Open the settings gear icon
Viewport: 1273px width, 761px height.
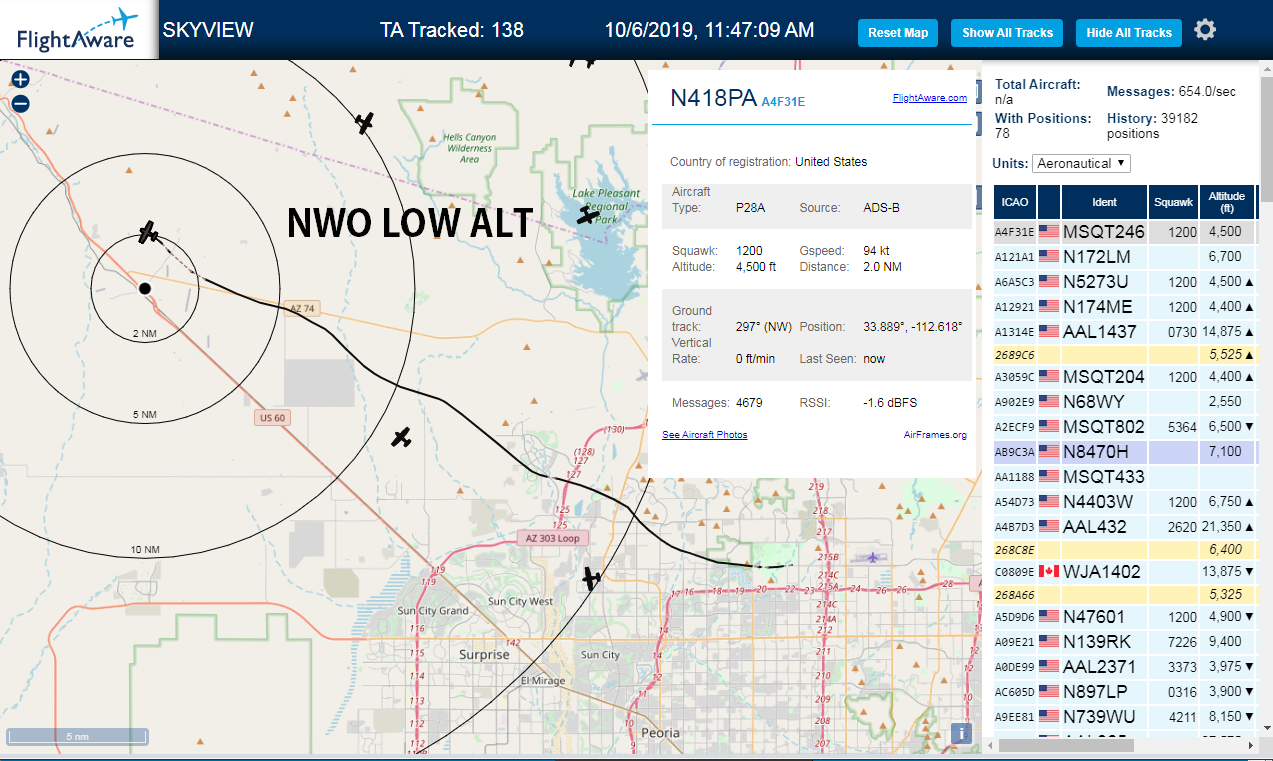[1205, 30]
